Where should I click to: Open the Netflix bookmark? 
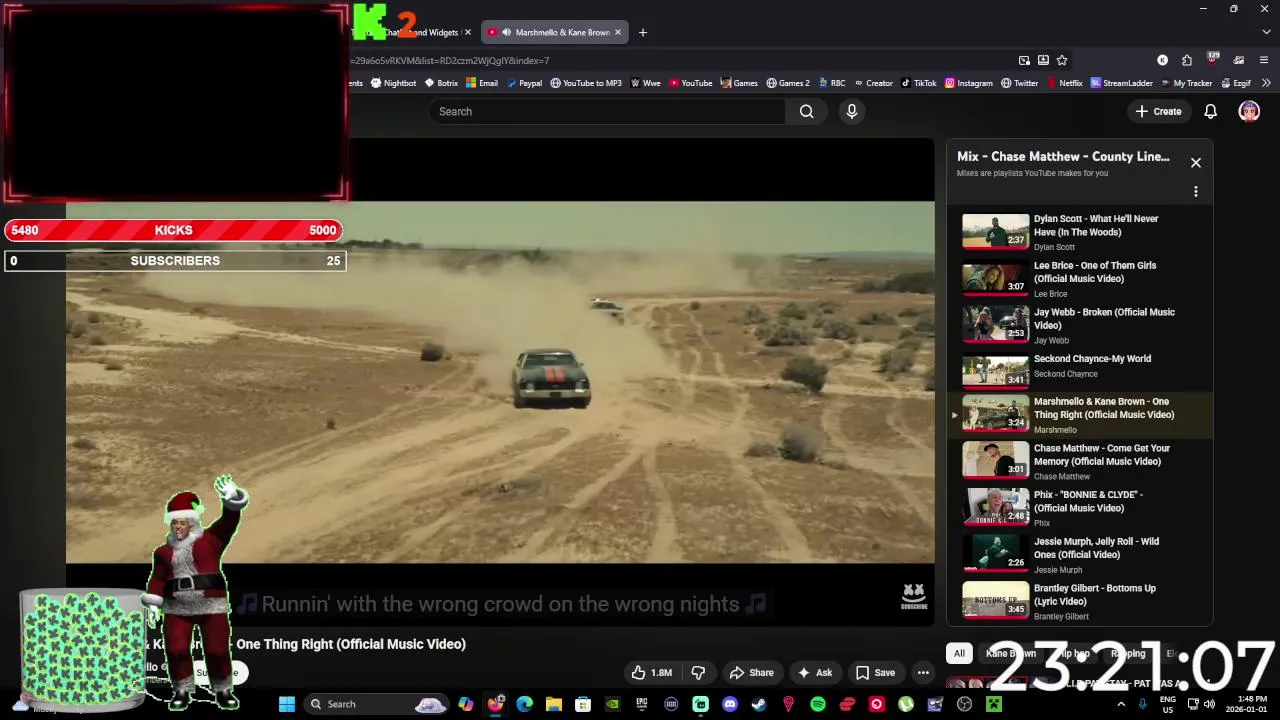pos(1064,83)
